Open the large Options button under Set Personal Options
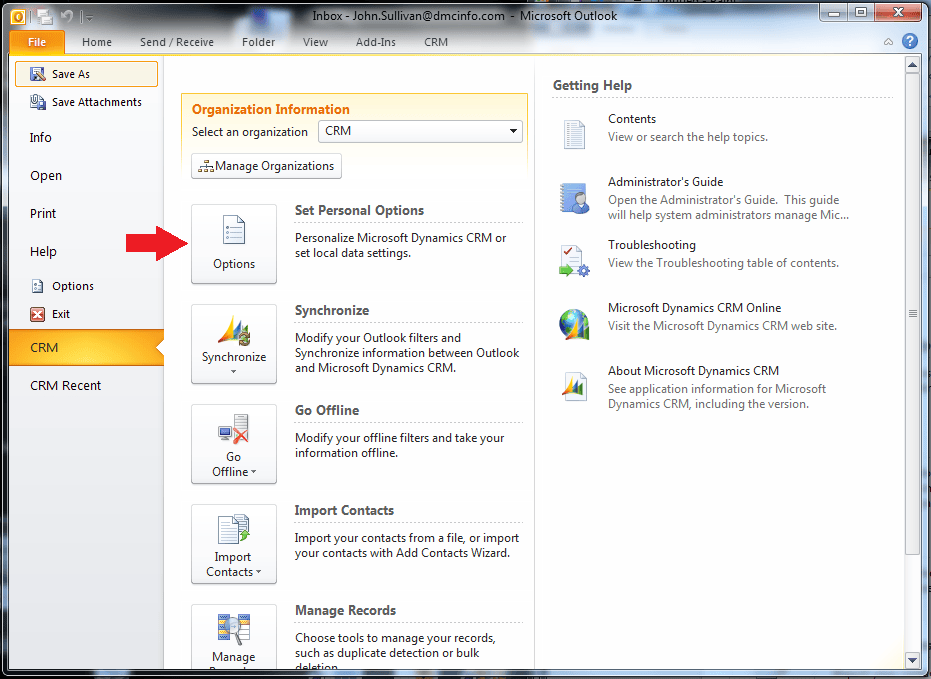The width and height of the screenshot is (931, 679). [x=234, y=244]
